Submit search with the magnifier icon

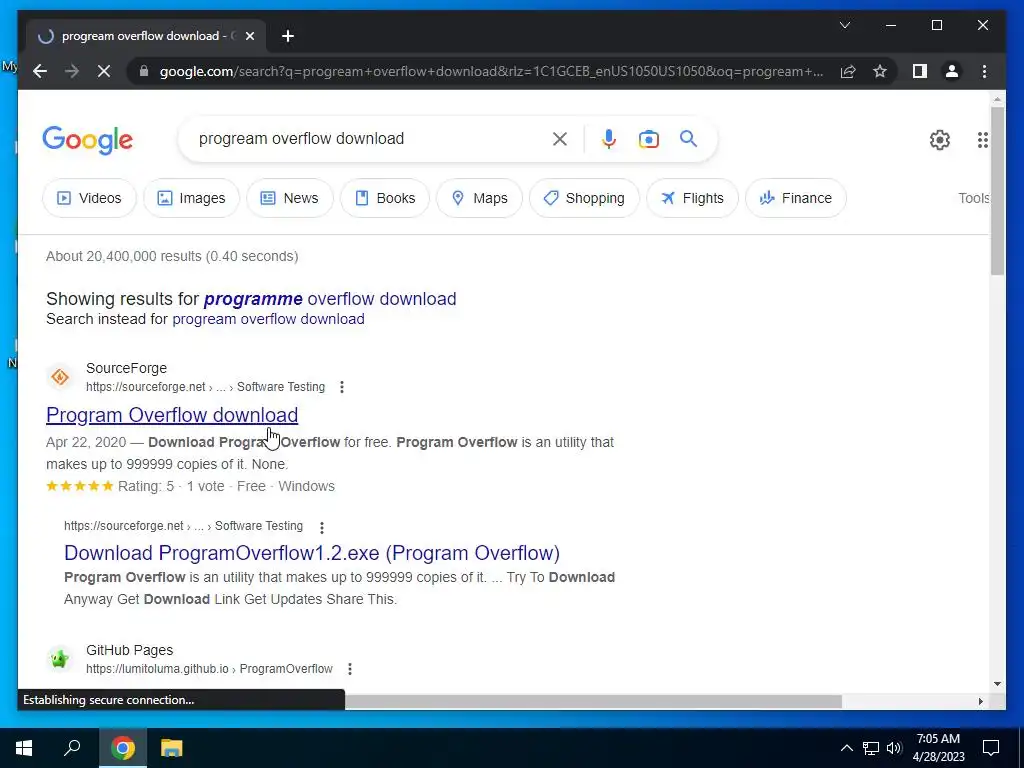688,138
